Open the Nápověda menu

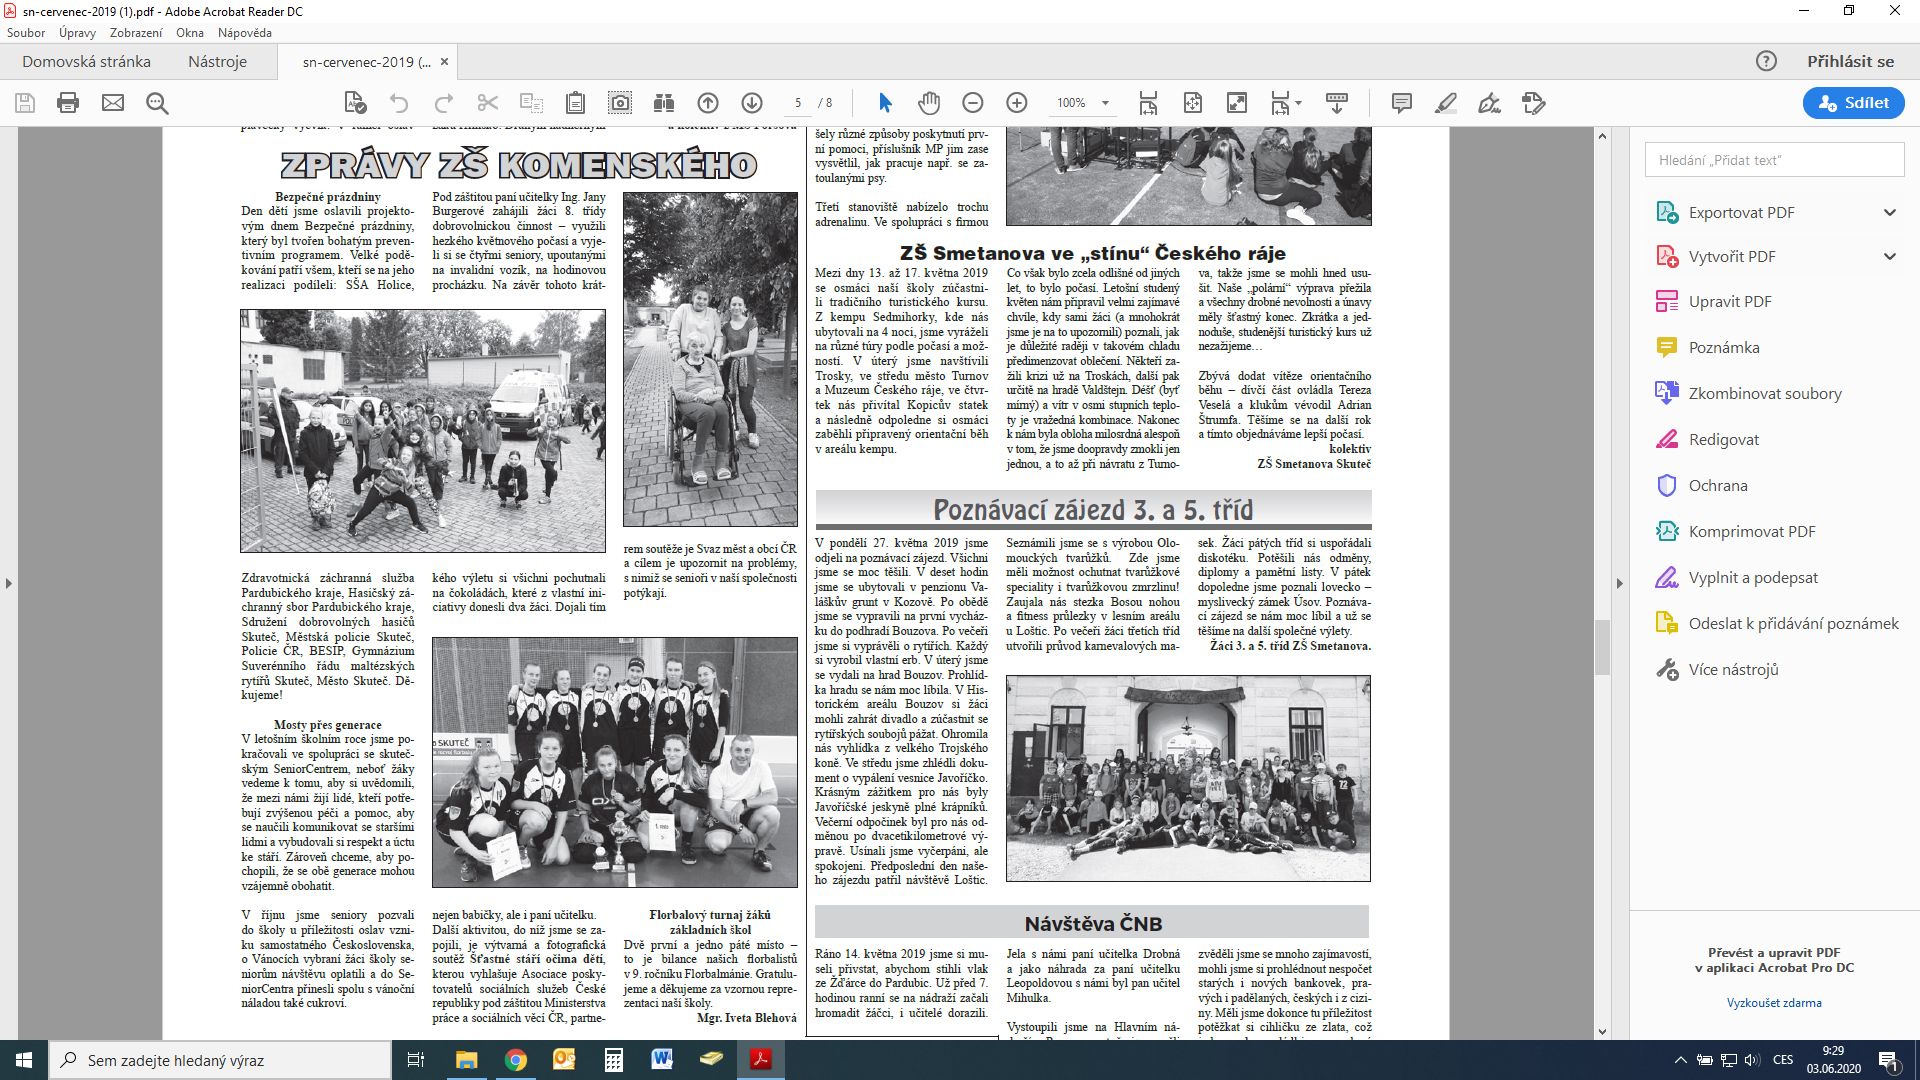(x=245, y=33)
